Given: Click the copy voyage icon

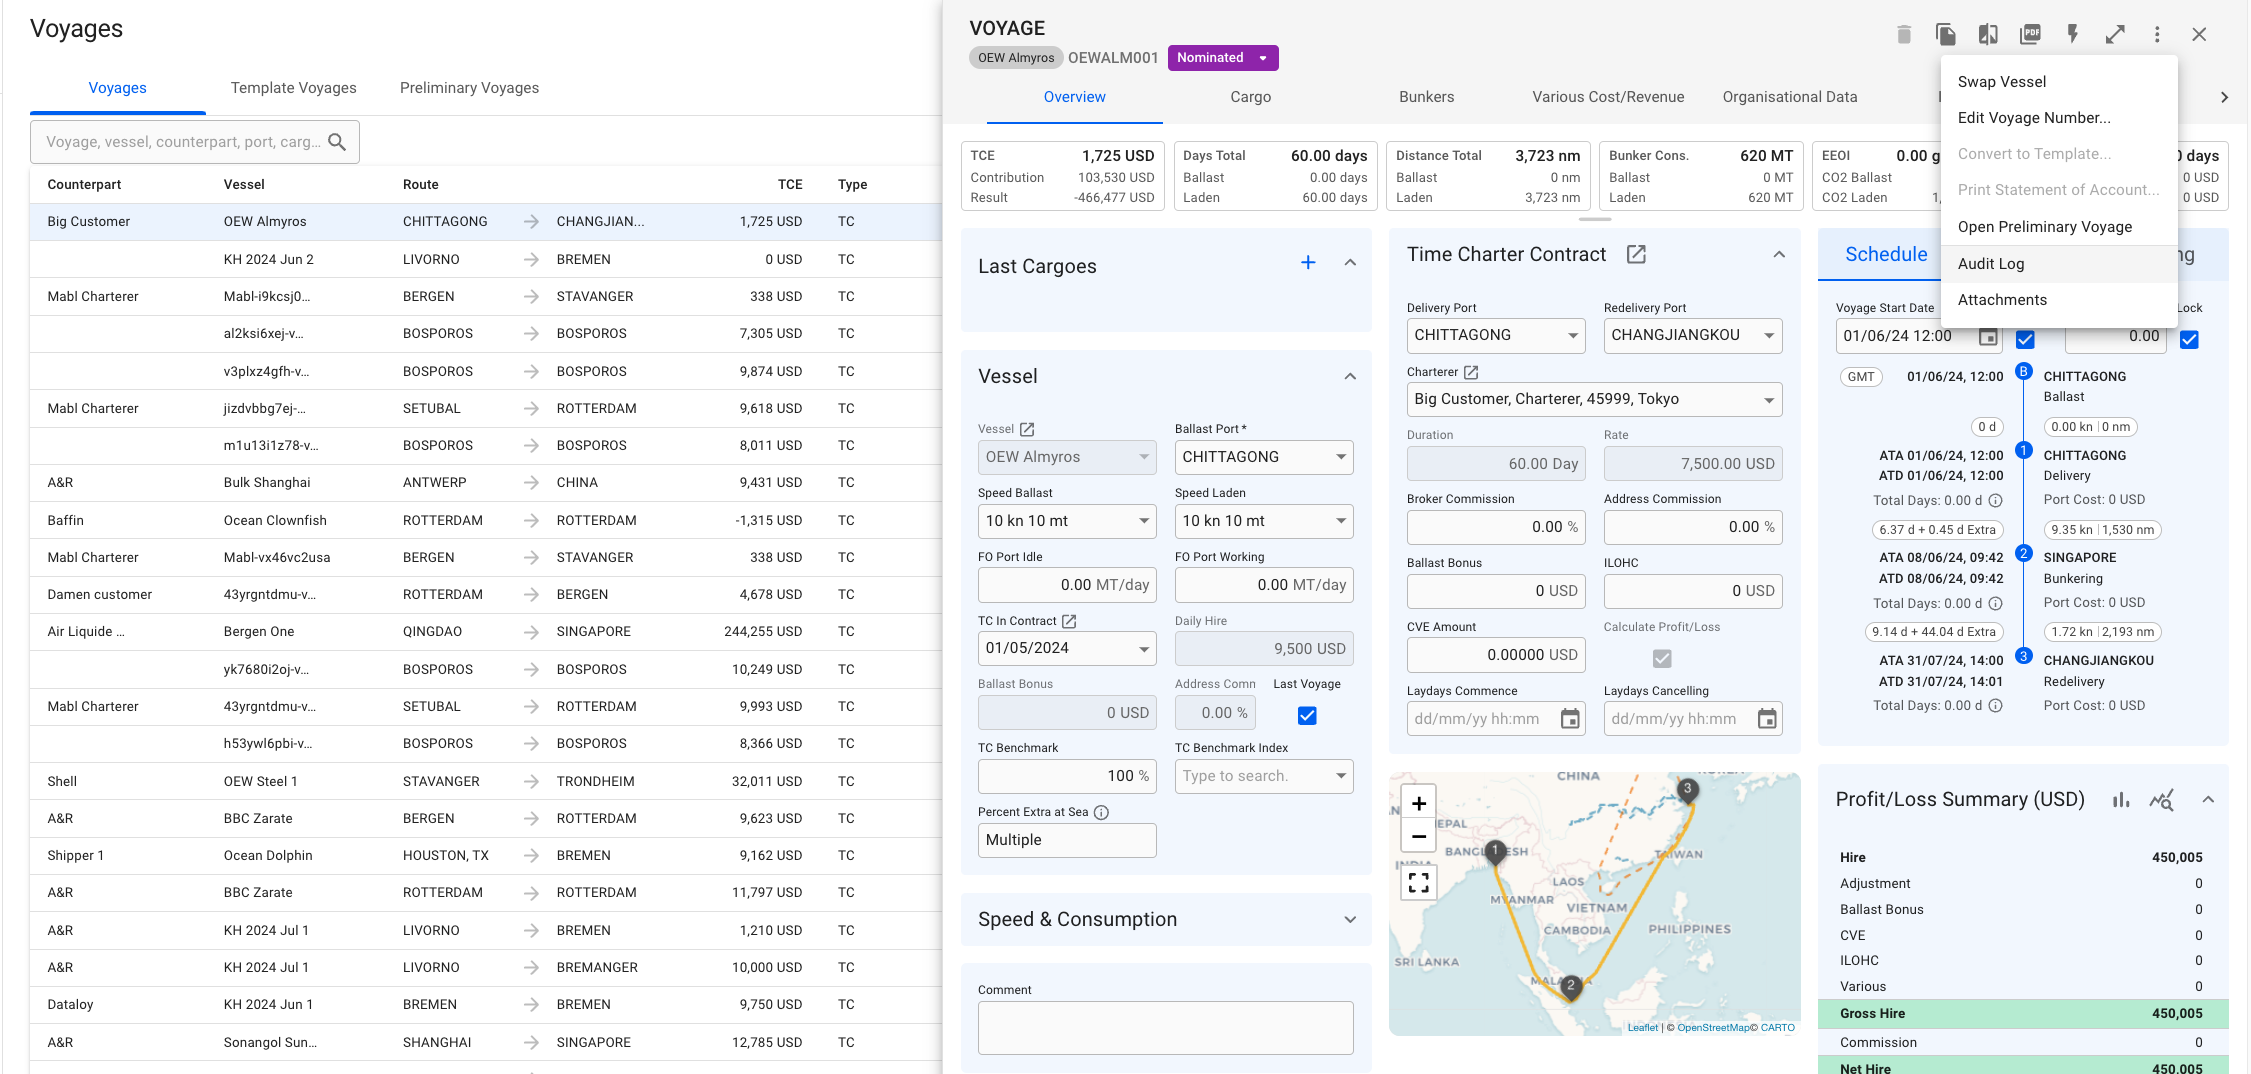Looking at the screenshot, I should [x=1945, y=35].
